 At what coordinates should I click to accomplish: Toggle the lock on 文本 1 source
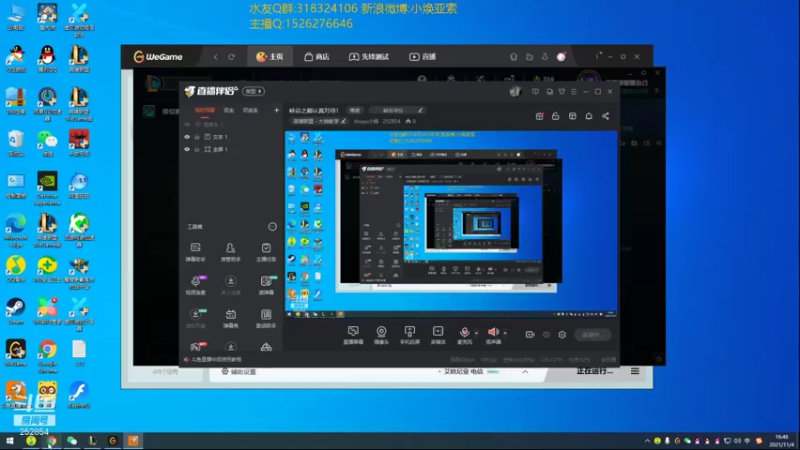point(197,137)
